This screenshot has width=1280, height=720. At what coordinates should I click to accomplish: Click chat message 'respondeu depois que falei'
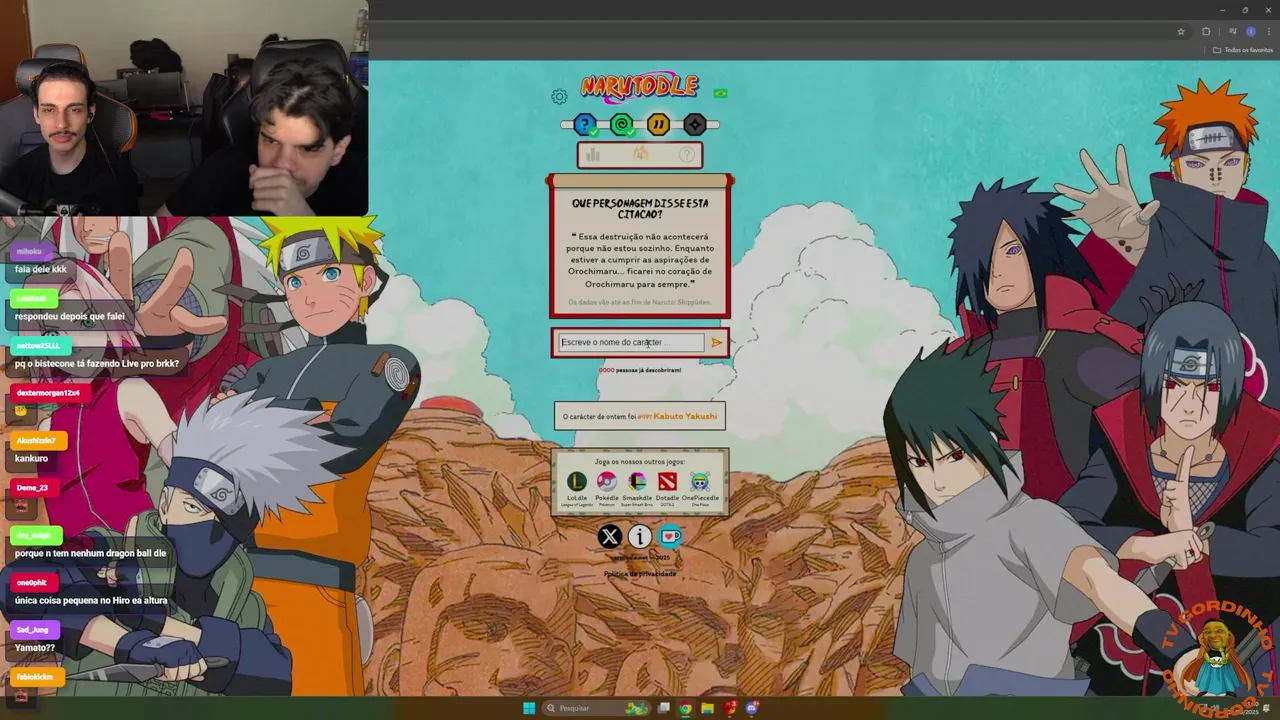pyautogui.click(x=70, y=317)
